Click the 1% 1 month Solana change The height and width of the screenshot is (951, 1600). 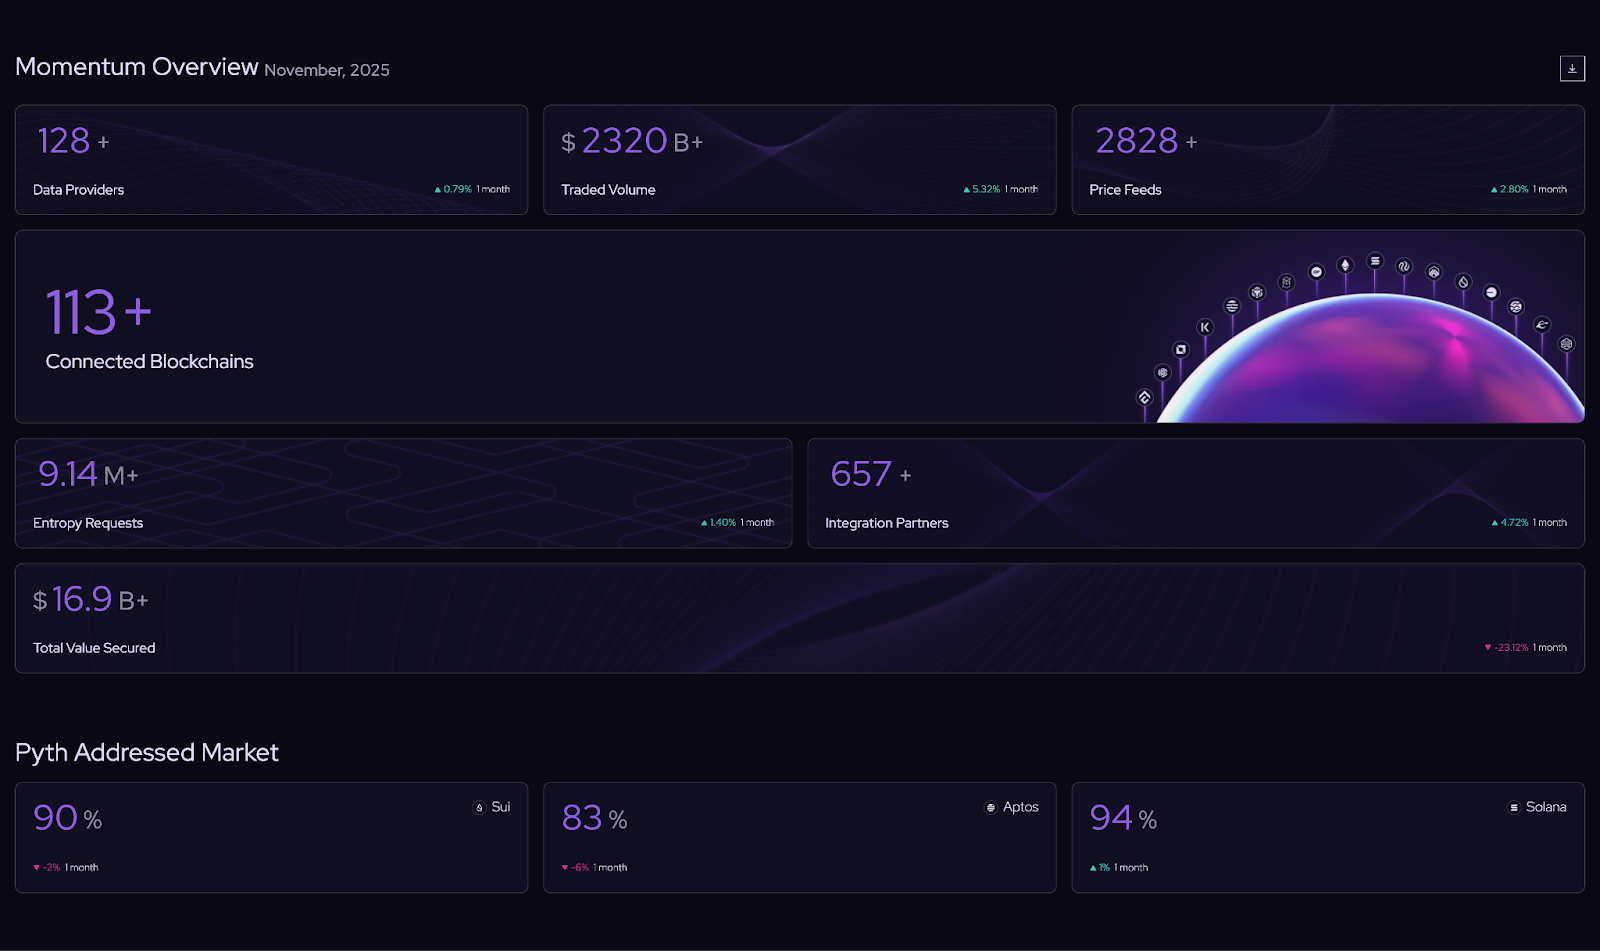(x=1119, y=868)
